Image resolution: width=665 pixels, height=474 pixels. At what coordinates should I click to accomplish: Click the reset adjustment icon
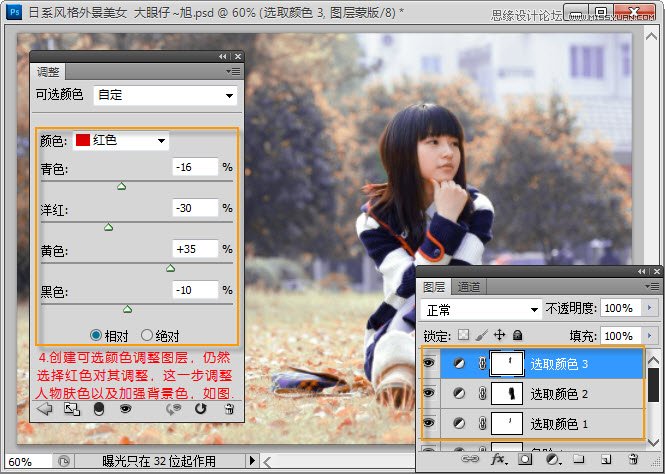[201, 409]
